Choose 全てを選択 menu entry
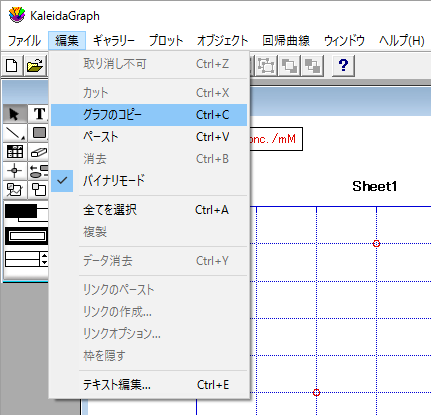Image resolution: width=431 pixels, height=415 pixels. point(149,210)
